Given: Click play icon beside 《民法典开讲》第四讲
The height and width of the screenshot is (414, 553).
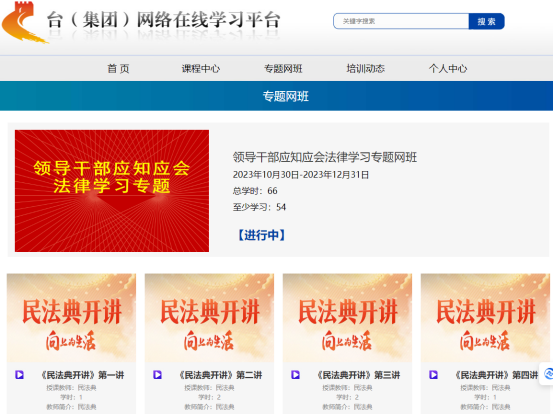Looking at the screenshot, I should point(433,375).
